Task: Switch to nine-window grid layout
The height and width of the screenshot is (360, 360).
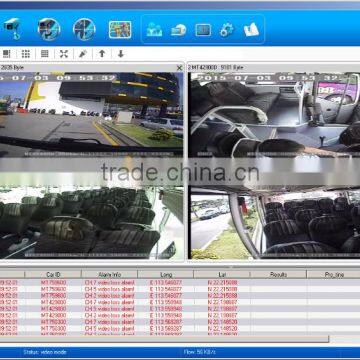Action: click(26, 54)
